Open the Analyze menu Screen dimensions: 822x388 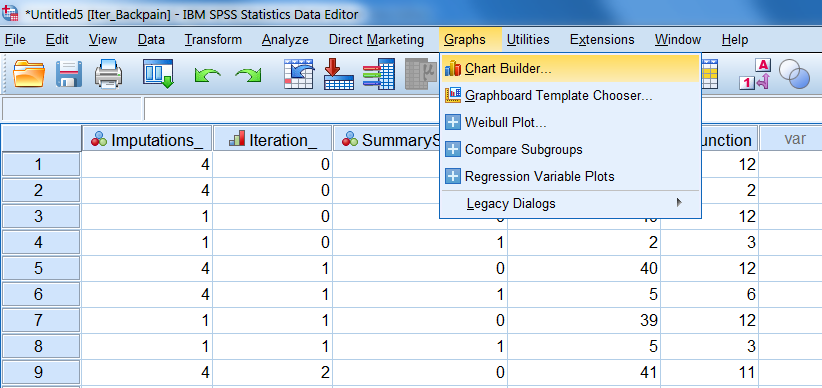tap(285, 40)
